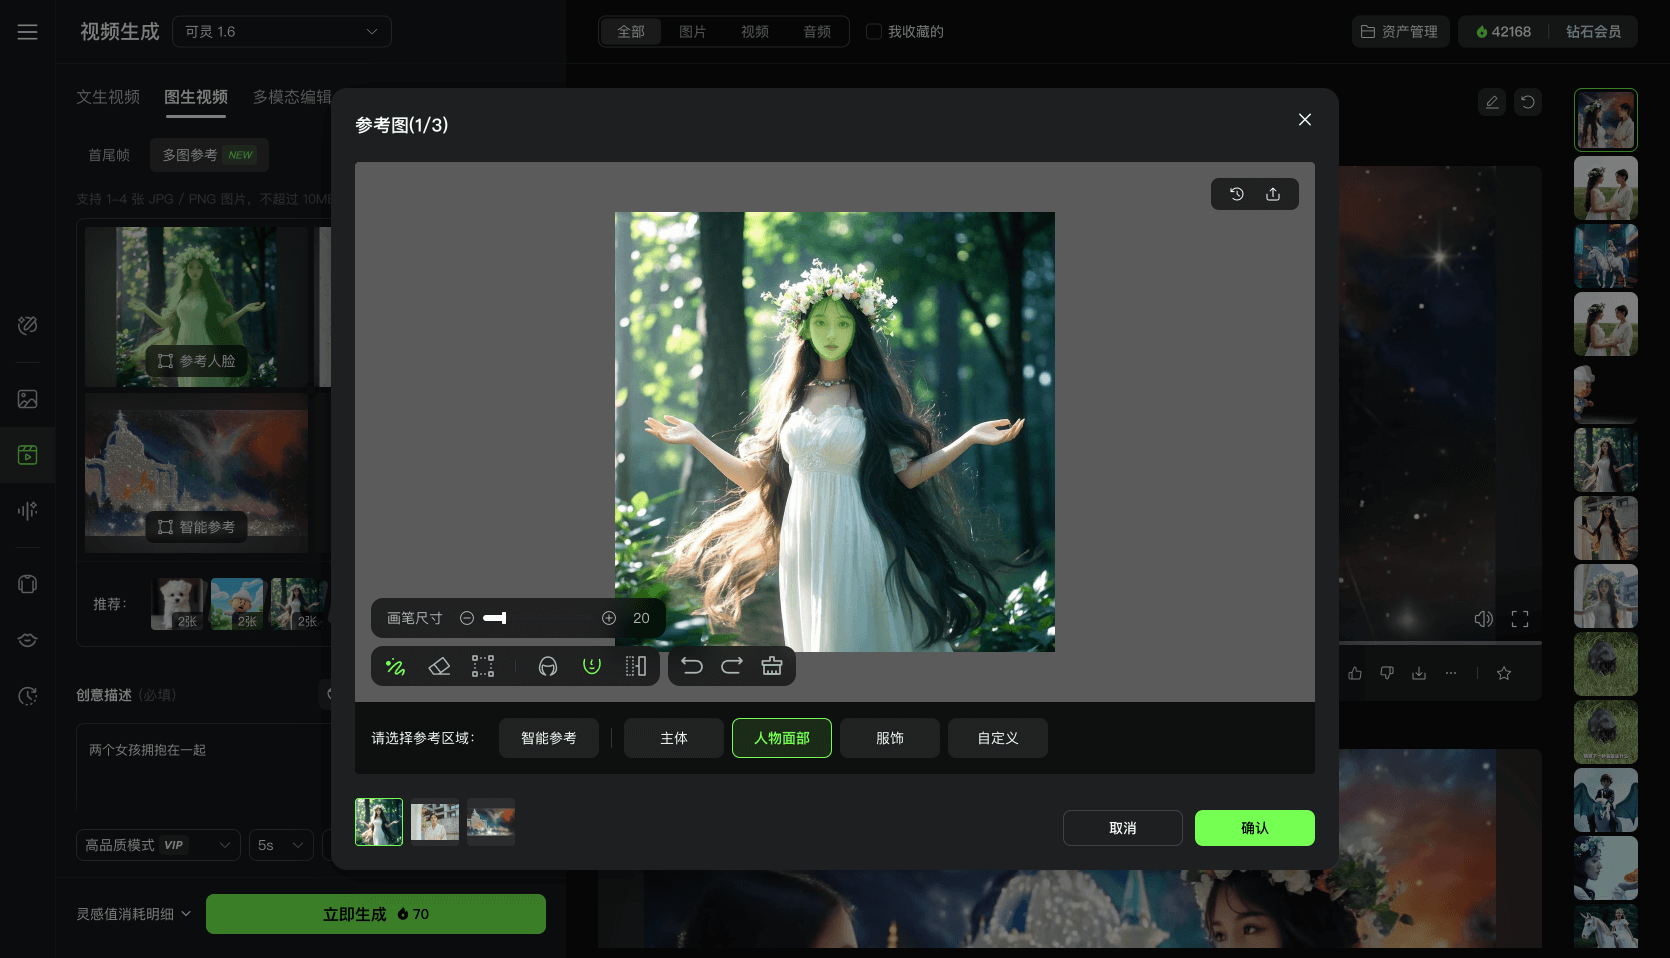Toggle the video volume icon
Screen dimensions: 1670x958
coord(1484,619)
